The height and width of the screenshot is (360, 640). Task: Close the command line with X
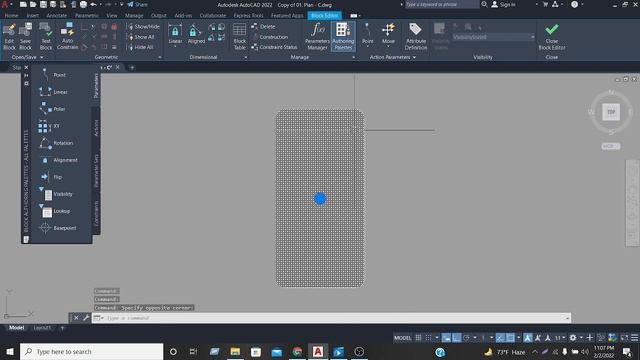(x=76, y=318)
